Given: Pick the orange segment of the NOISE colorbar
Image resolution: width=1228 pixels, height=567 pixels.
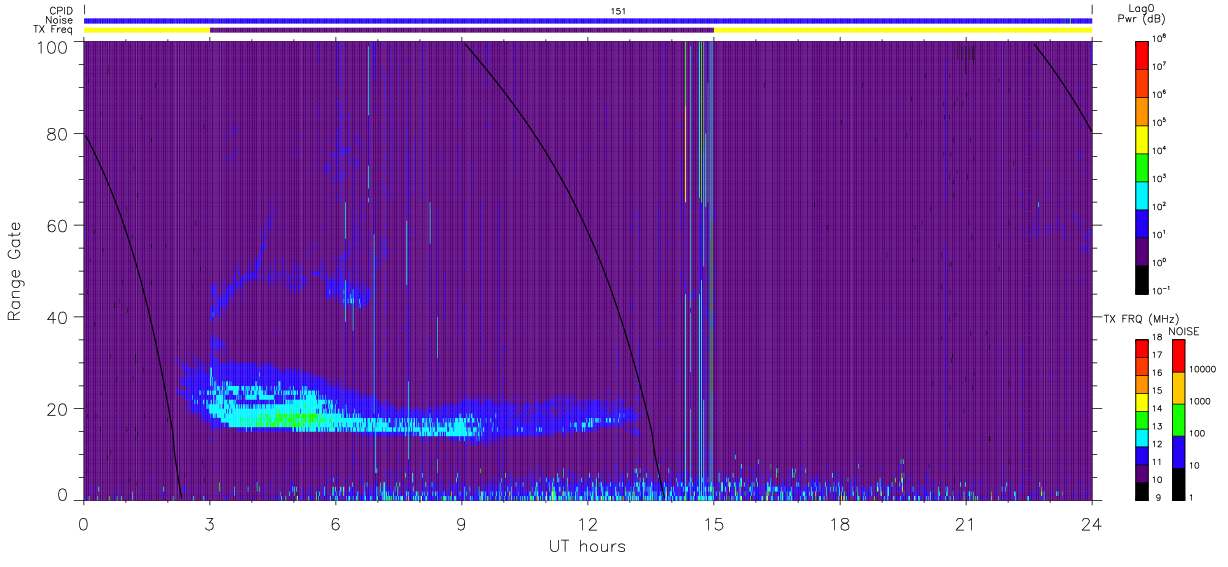Looking at the screenshot, I should [1178, 388].
